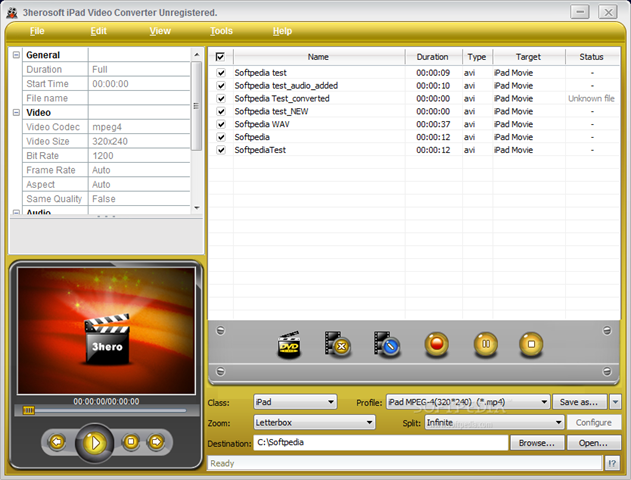
Task: Select the Softpedia WAV row
Action: [414, 124]
